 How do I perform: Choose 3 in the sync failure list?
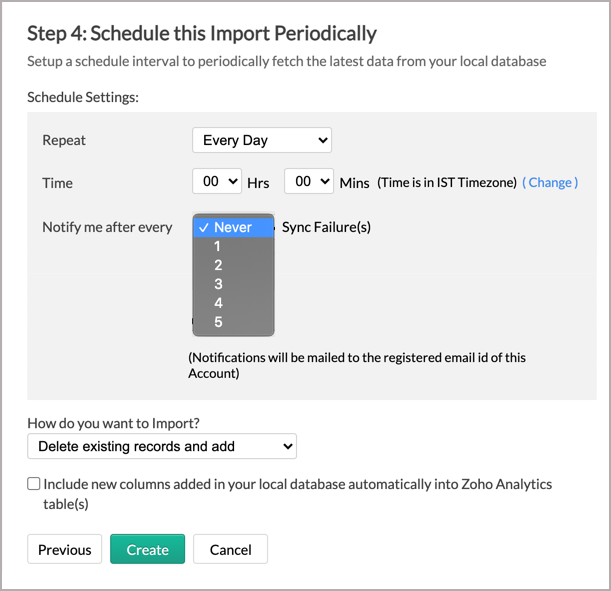click(233, 284)
